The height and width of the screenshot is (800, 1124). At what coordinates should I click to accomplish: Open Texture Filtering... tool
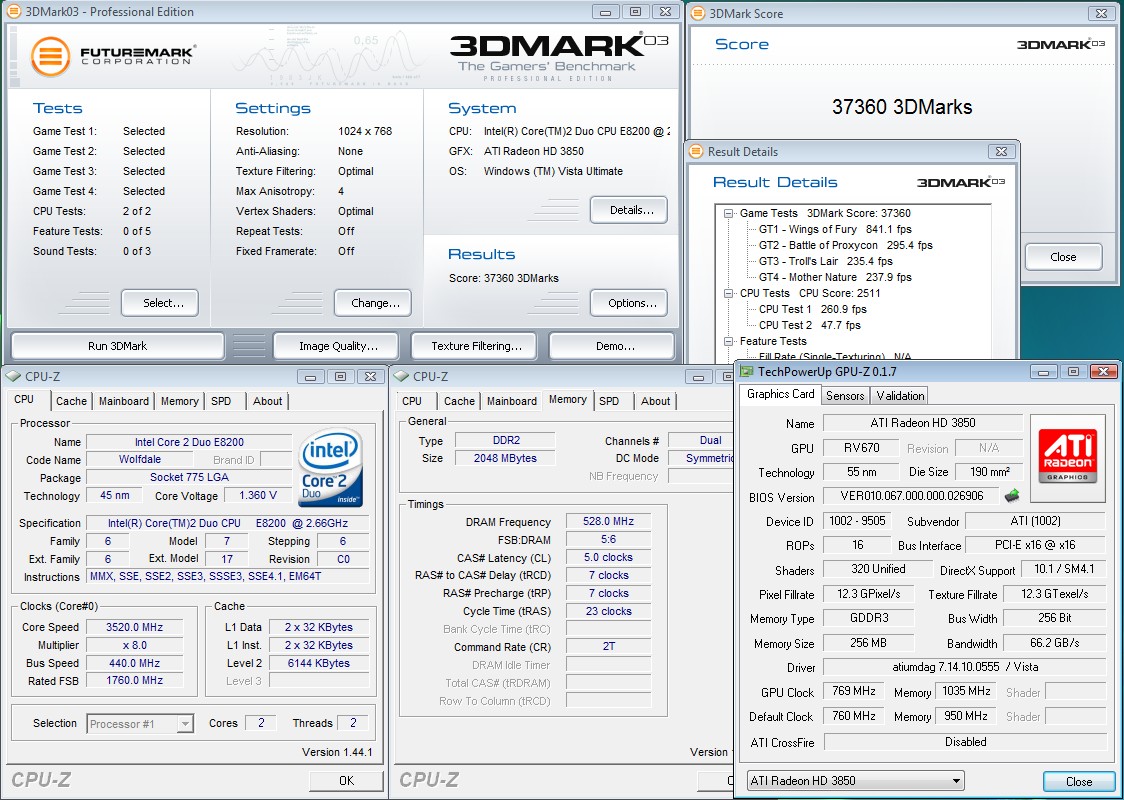point(474,346)
